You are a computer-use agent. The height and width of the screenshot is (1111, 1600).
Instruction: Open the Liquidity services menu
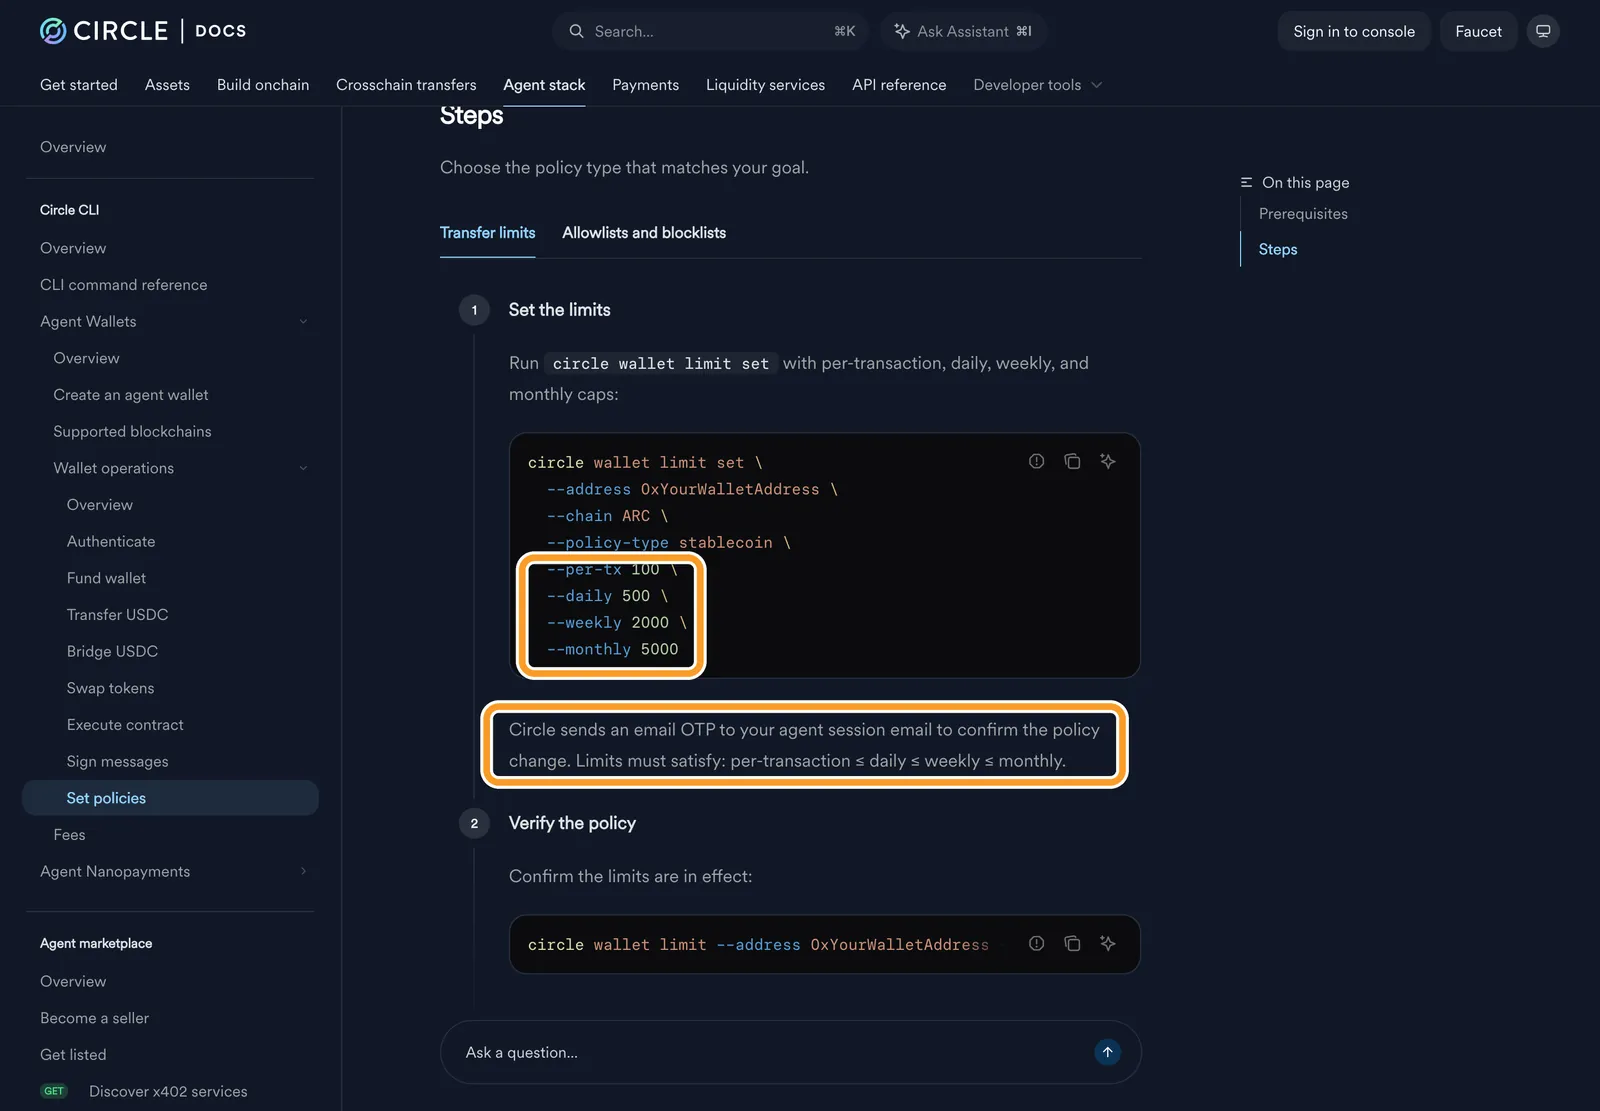(x=765, y=85)
